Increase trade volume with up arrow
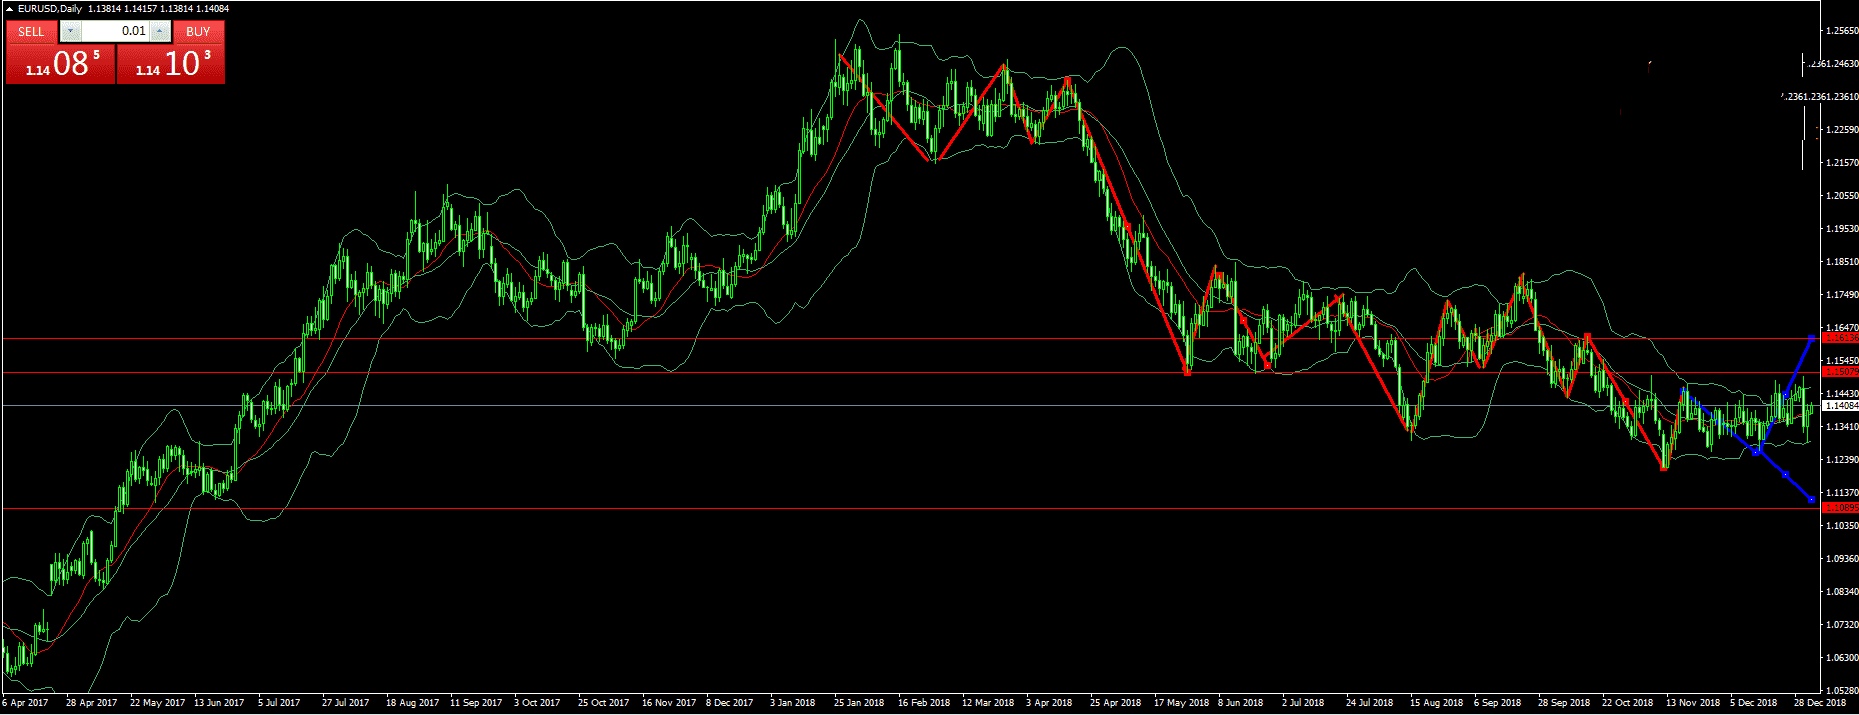1859x715 pixels. click(160, 31)
